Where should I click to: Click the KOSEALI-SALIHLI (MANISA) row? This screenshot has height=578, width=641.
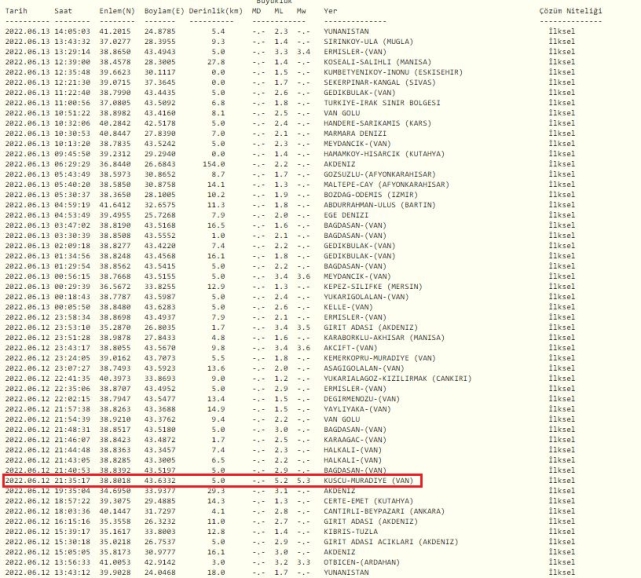tap(368, 61)
